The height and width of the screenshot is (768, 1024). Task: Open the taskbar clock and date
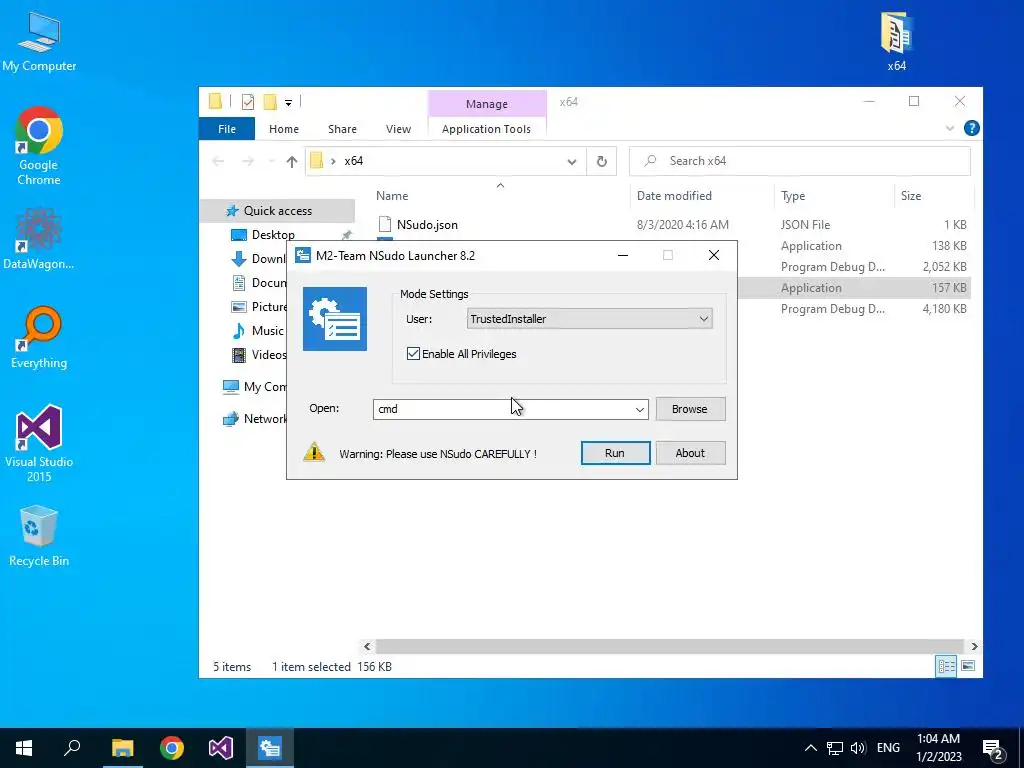938,748
